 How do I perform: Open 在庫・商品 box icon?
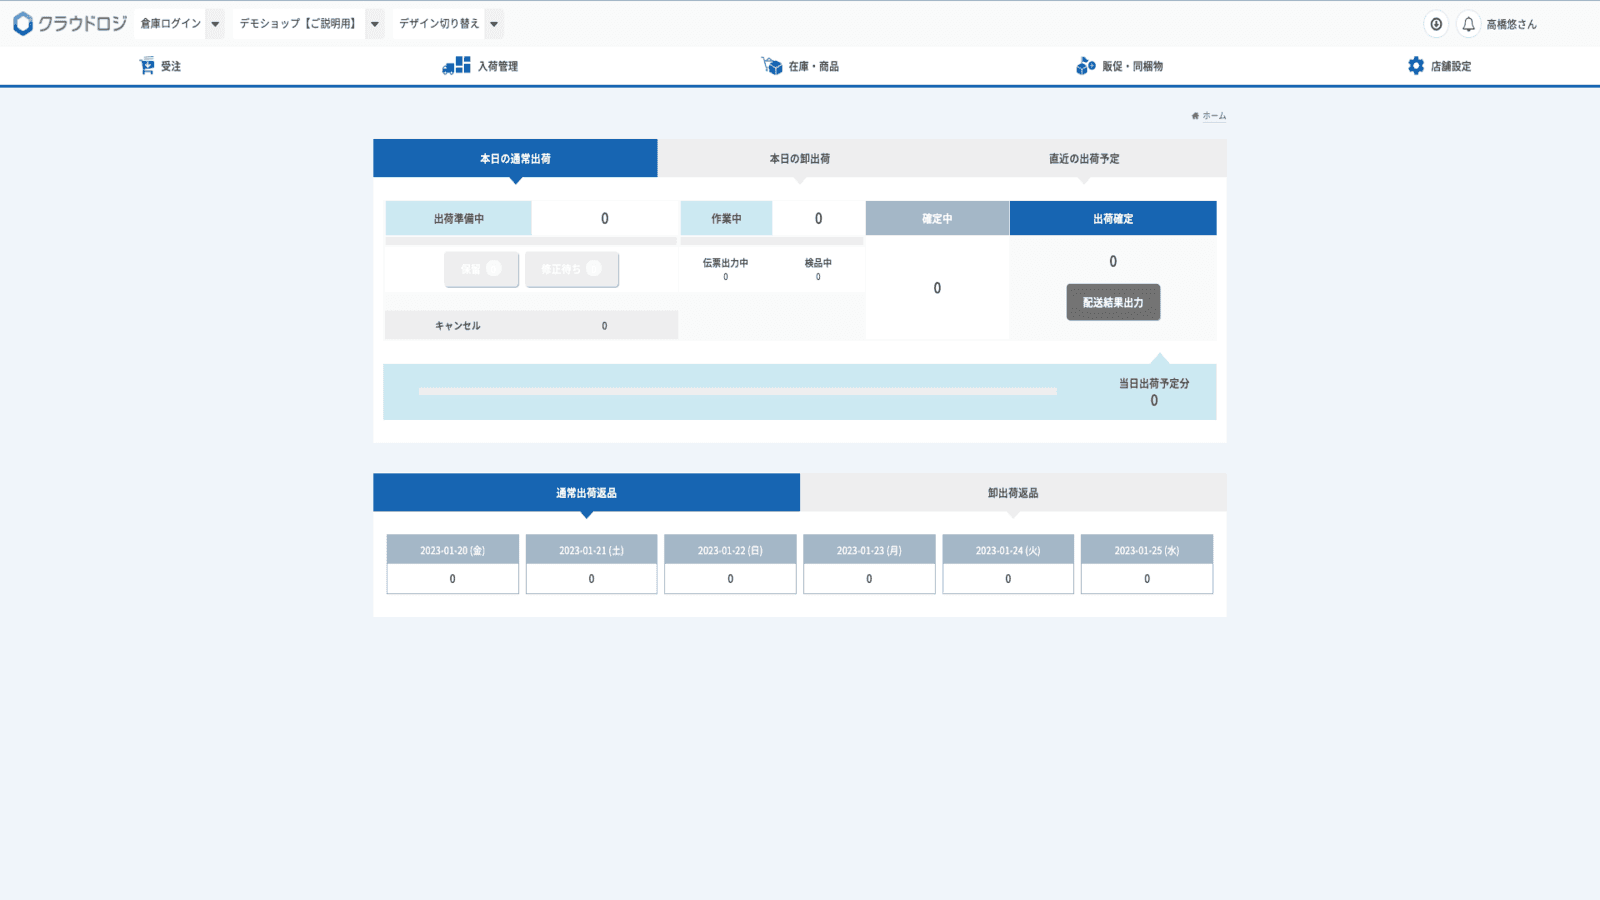click(772, 66)
